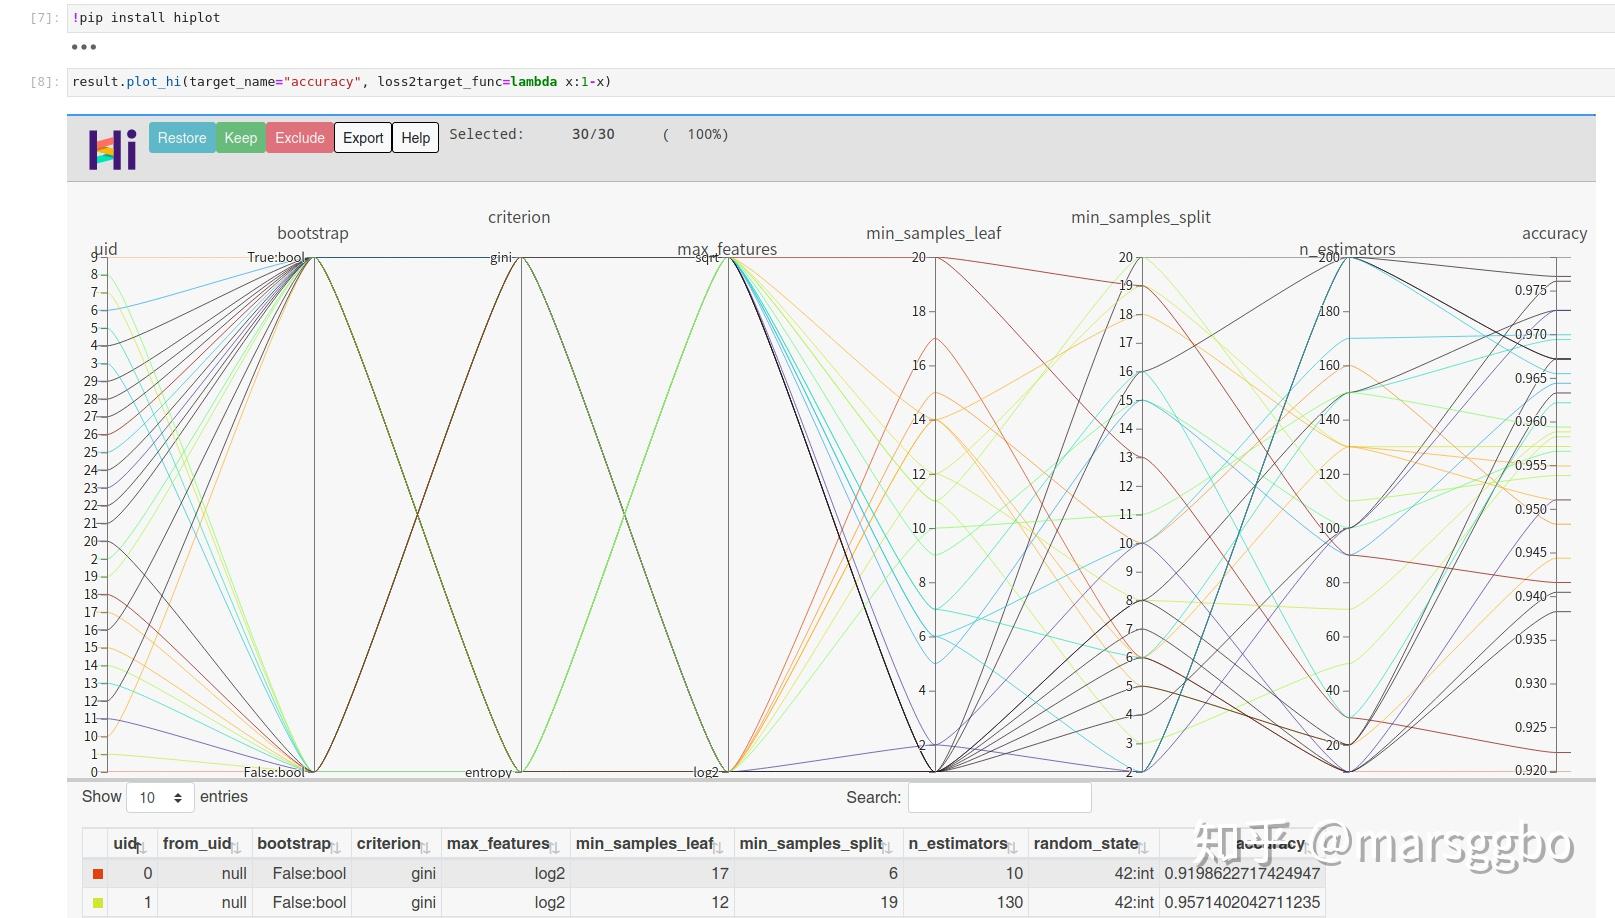Click the criterion axis title in the plot
Screen dimensions: 1615x918
click(519, 217)
